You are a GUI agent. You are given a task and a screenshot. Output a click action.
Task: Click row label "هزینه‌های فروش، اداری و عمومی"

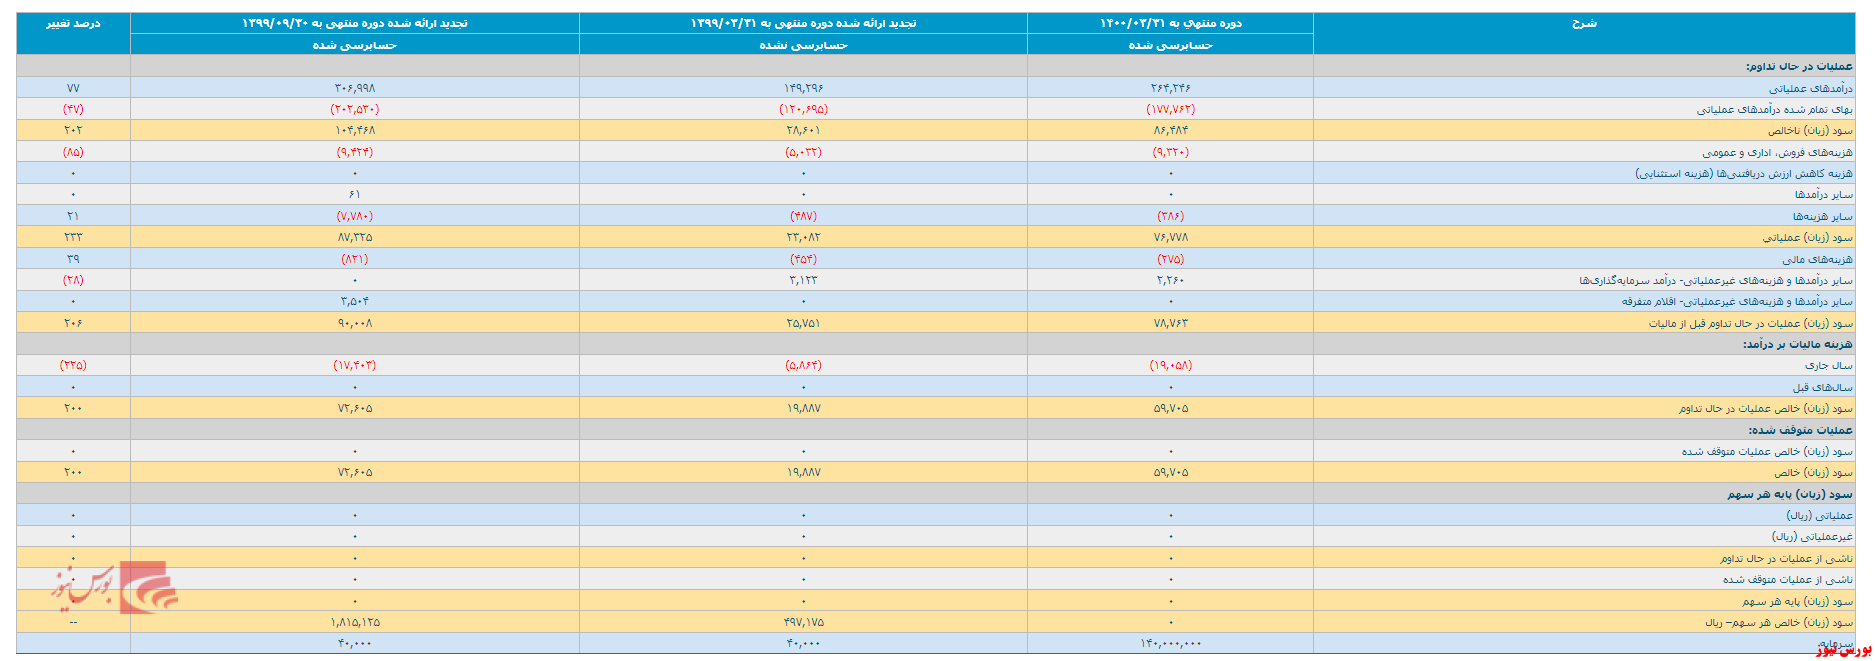(1778, 152)
